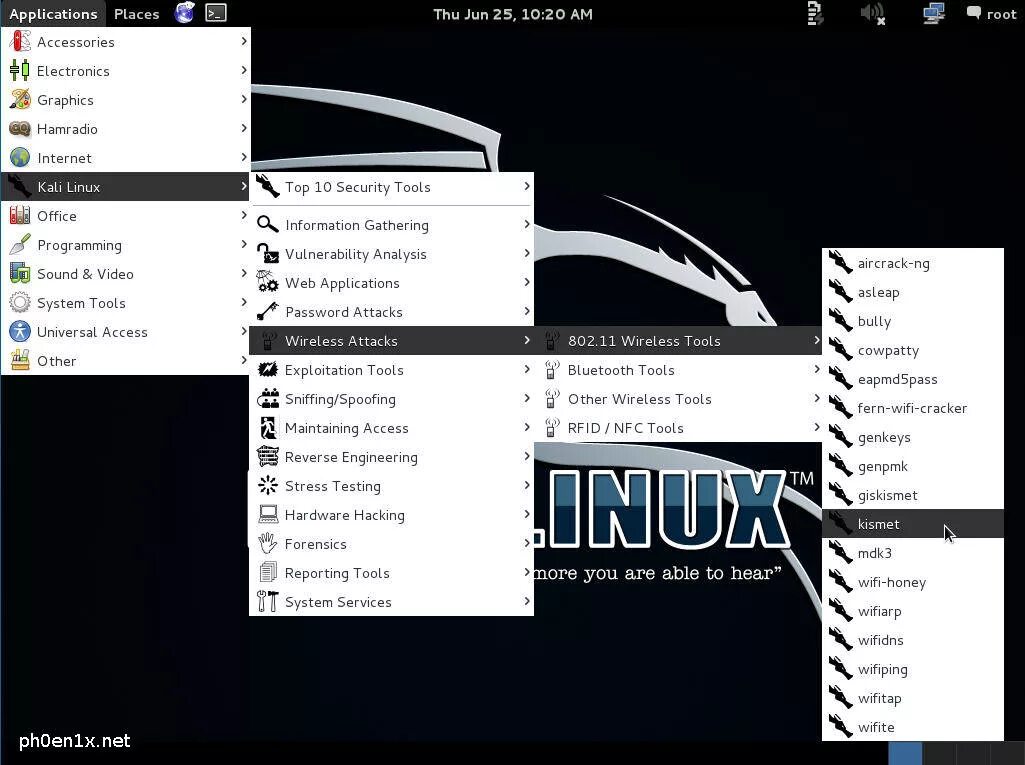The height and width of the screenshot is (765, 1025).
Task: Expand the Other Wireless Tools arrow
Action: click(x=816, y=398)
